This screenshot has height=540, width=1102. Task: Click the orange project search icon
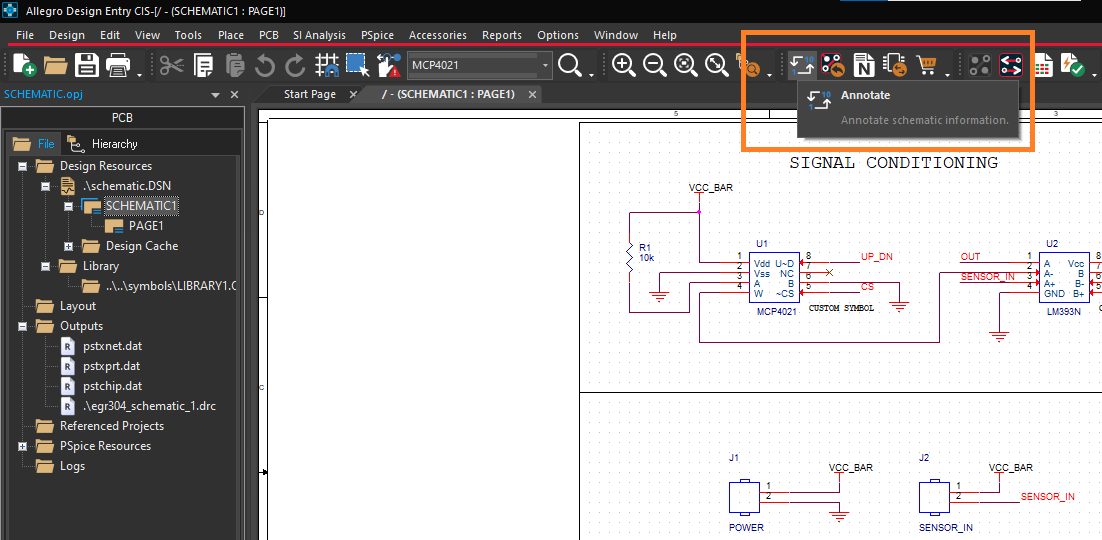[748, 65]
